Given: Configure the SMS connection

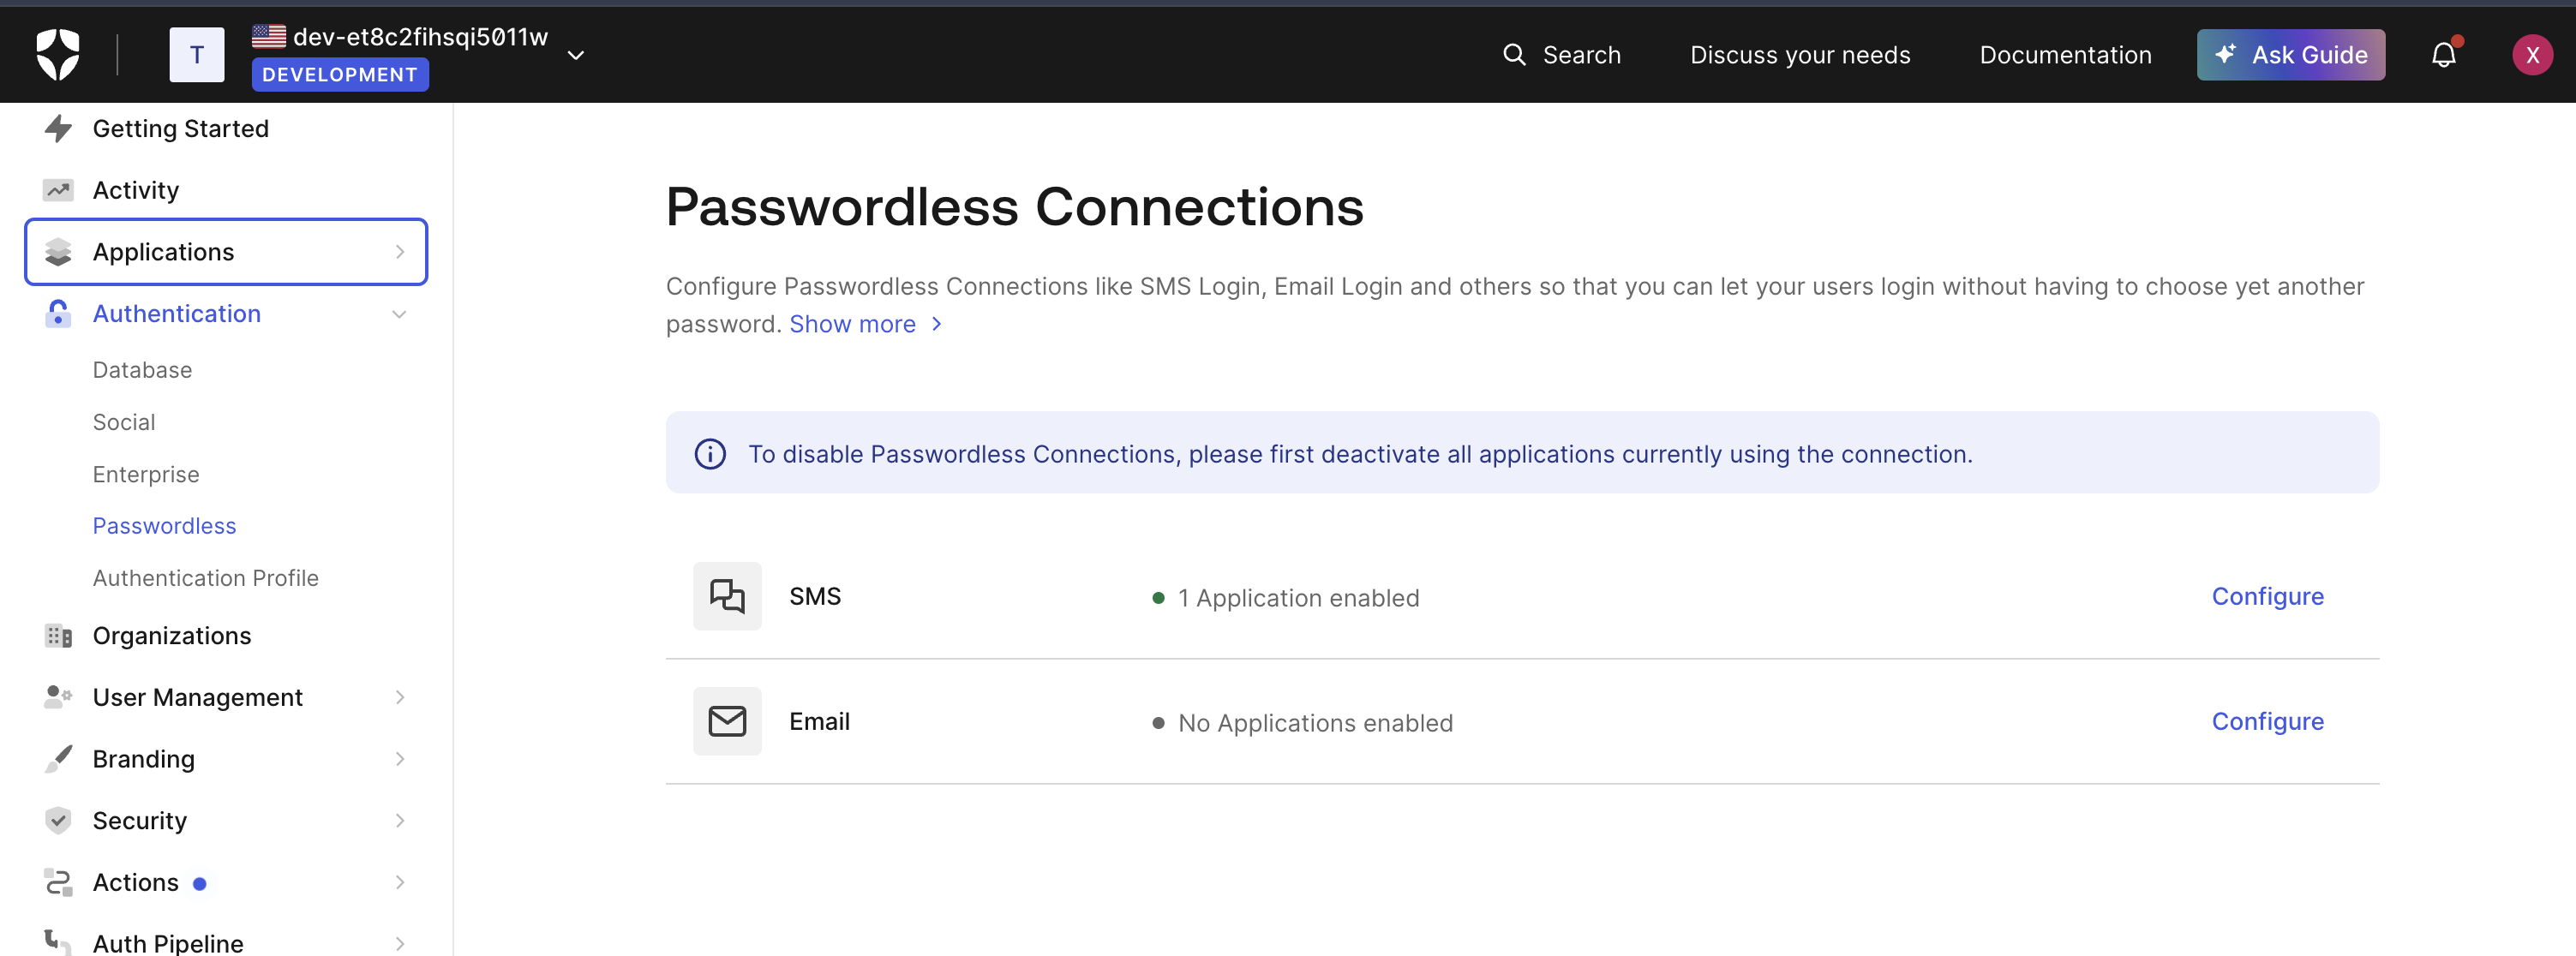Looking at the screenshot, I should click(2267, 596).
